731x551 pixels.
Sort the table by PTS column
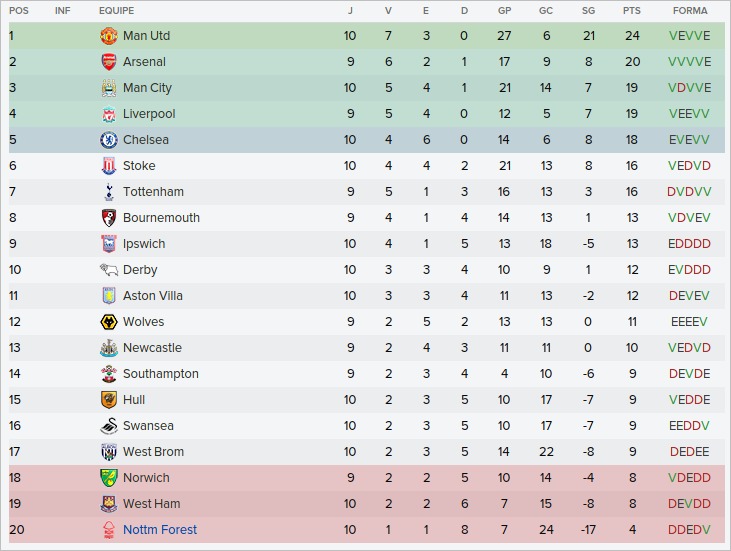coord(631,11)
